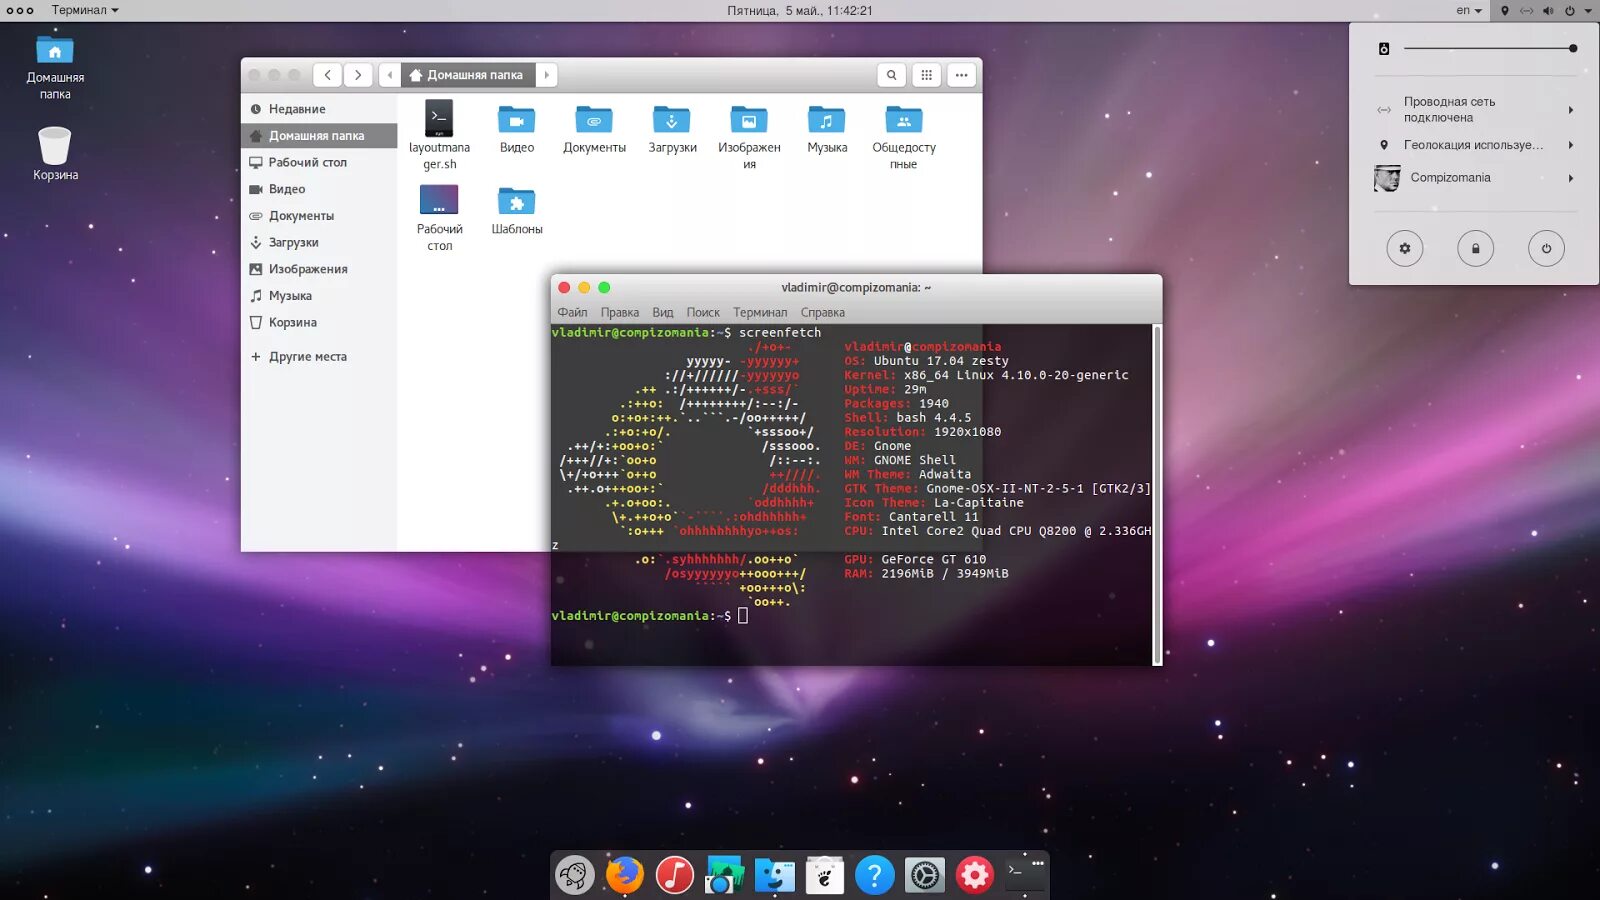Open the Загрузки folder in the file grid
This screenshot has width=1600, height=900.
(672, 129)
